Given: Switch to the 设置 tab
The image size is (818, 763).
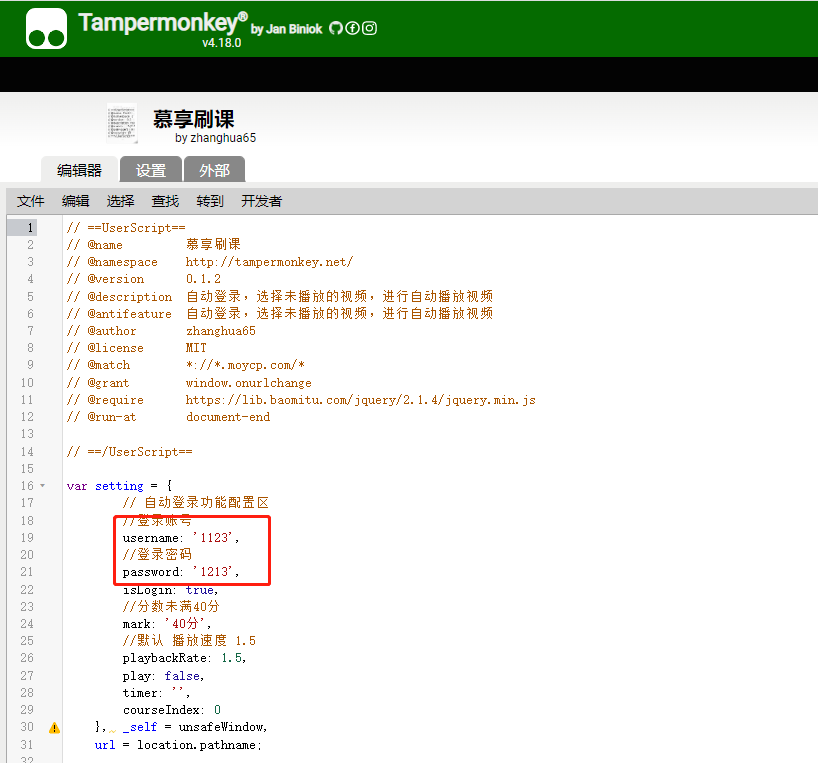Looking at the screenshot, I should (151, 170).
